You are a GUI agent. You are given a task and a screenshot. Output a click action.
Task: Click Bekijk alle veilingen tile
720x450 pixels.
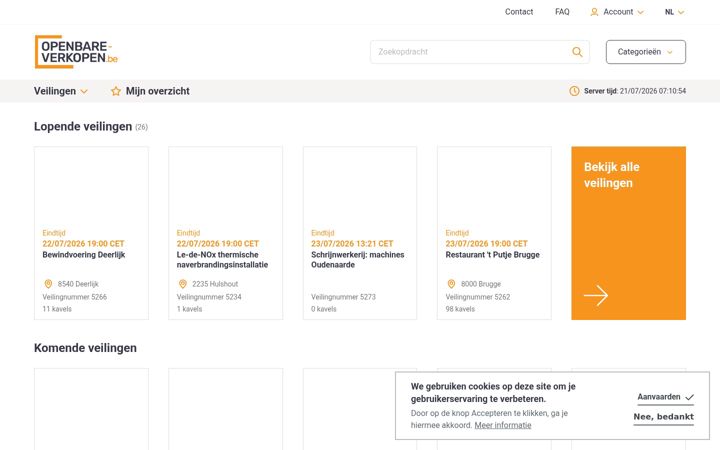628,233
